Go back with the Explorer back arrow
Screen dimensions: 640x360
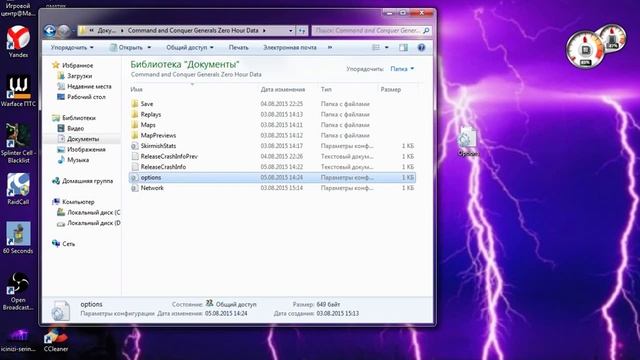50,31
